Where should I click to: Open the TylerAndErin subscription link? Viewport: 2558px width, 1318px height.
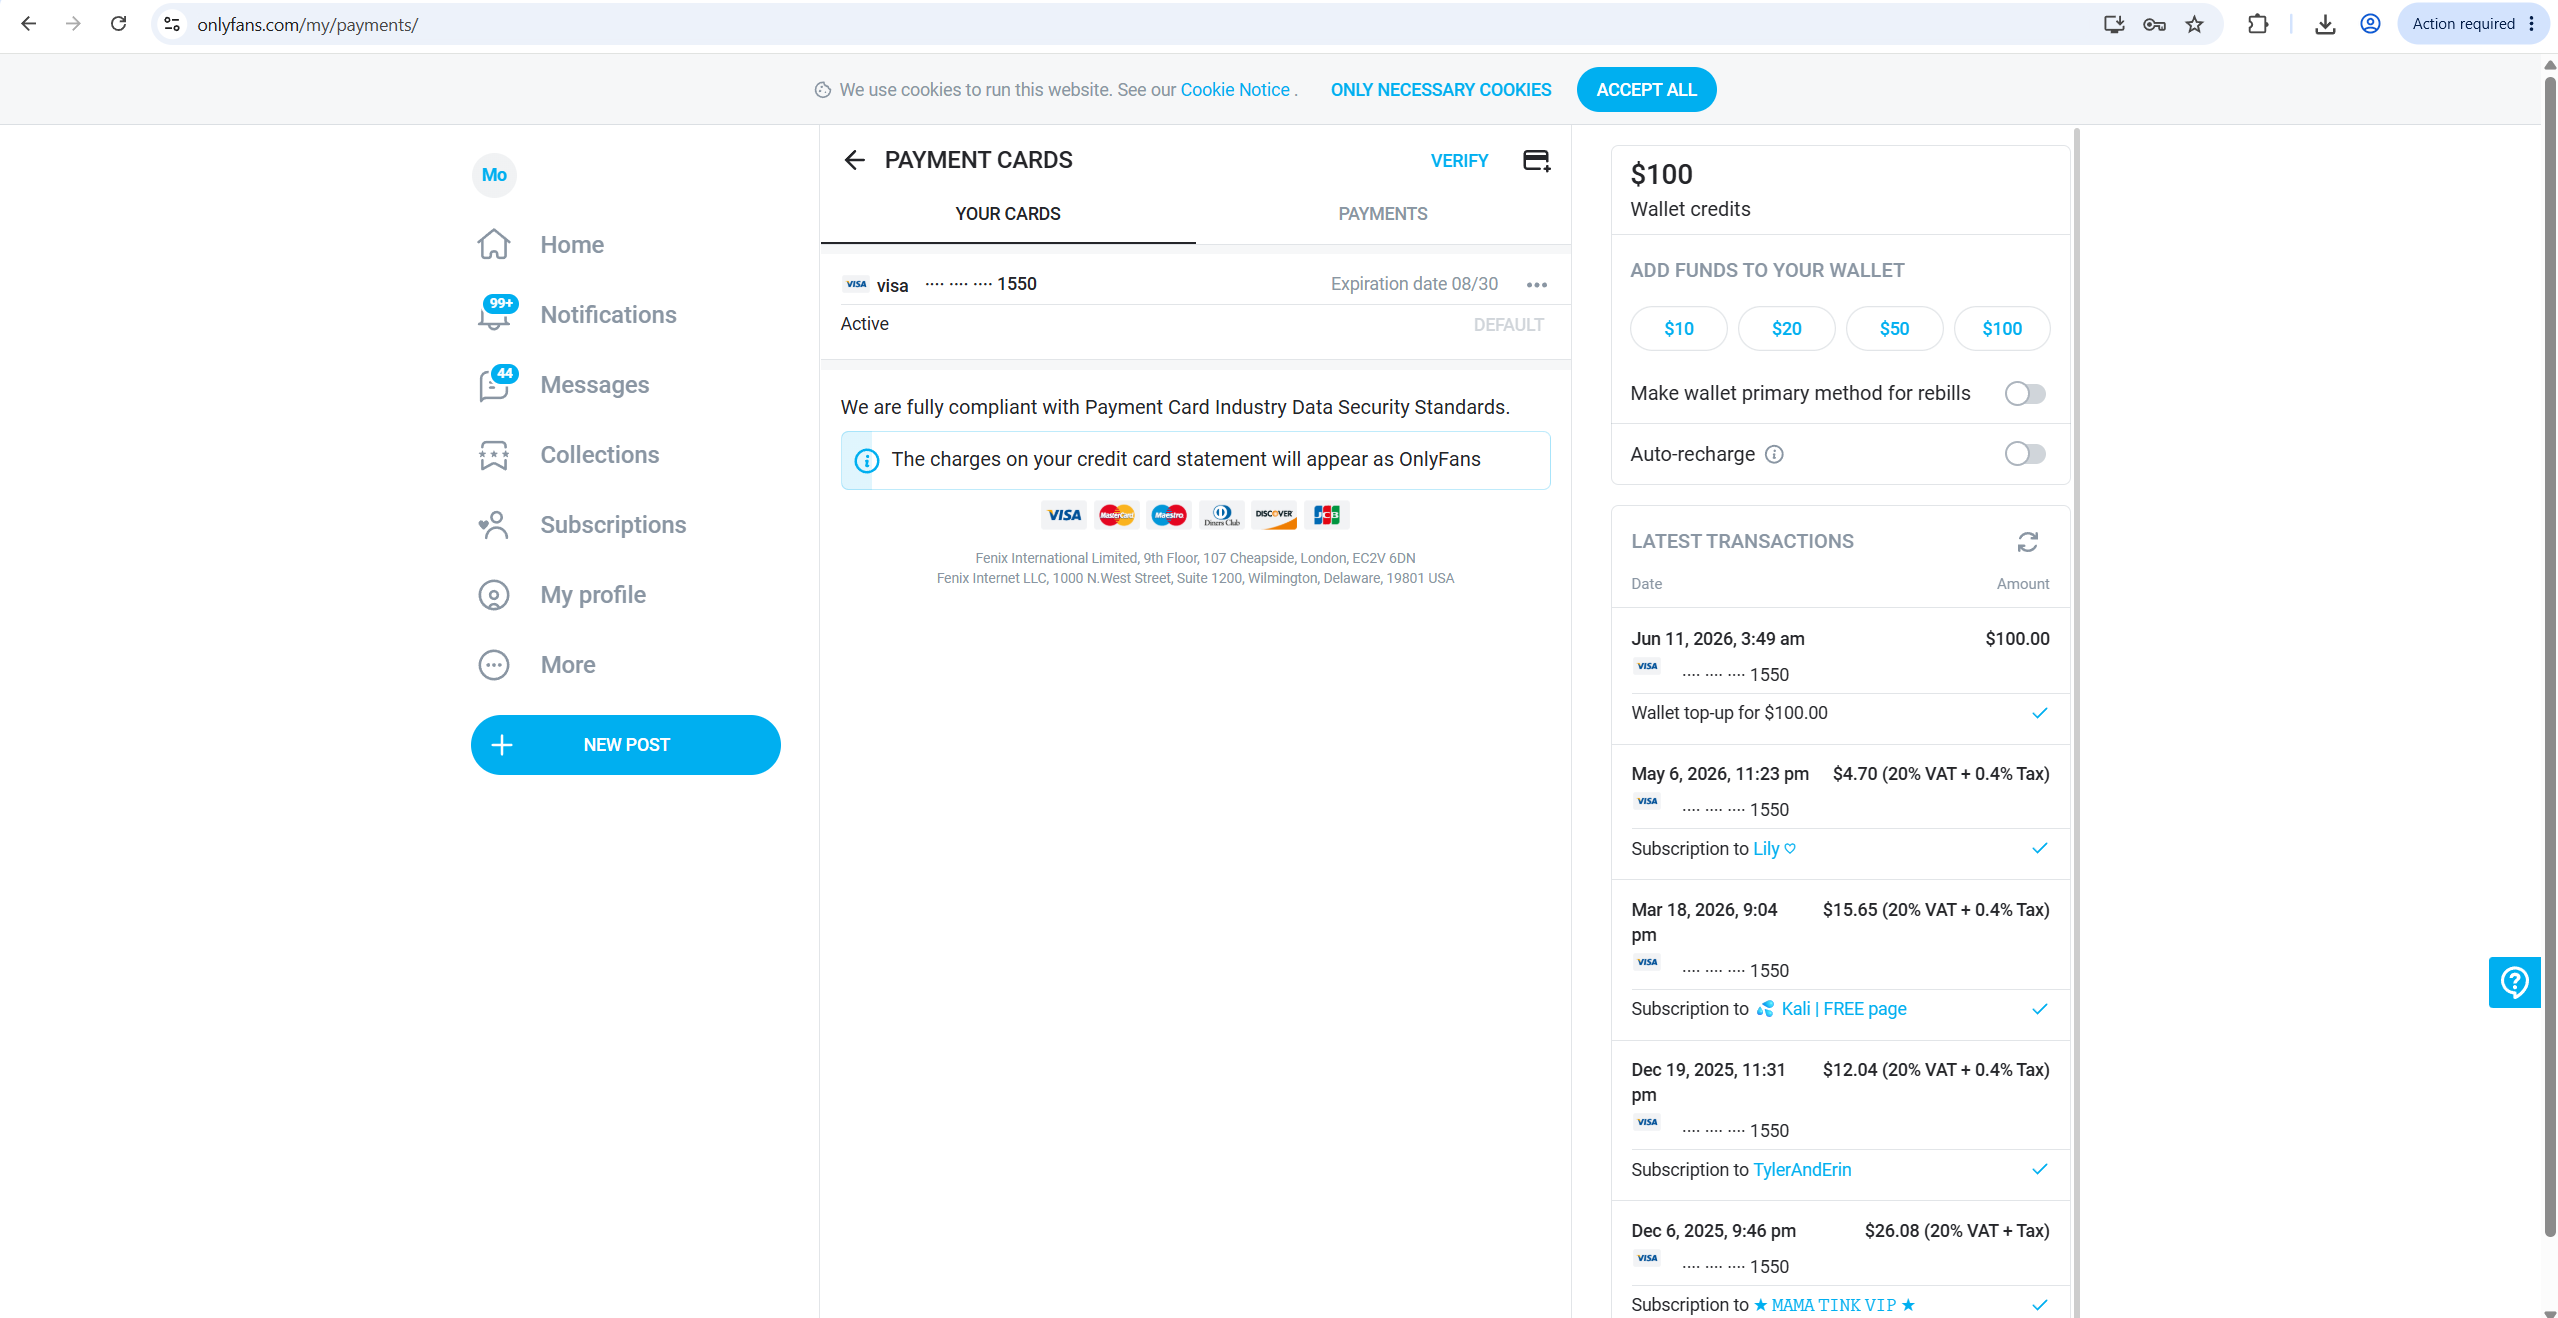click(1802, 1170)
